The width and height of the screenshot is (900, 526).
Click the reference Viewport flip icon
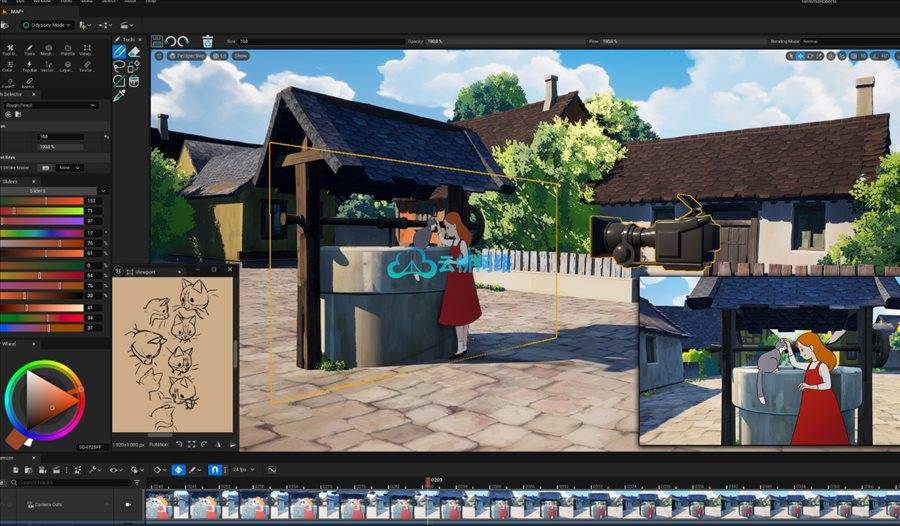218,444
